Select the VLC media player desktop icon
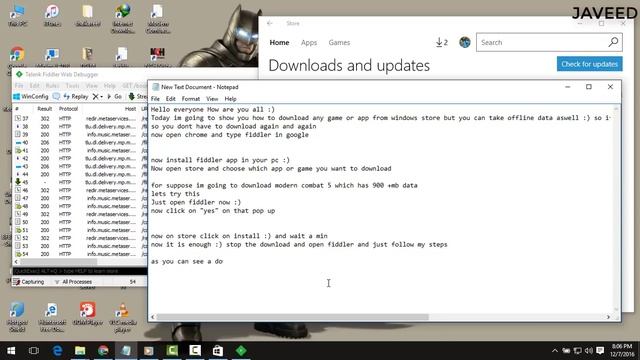 [x=122, y=318]
